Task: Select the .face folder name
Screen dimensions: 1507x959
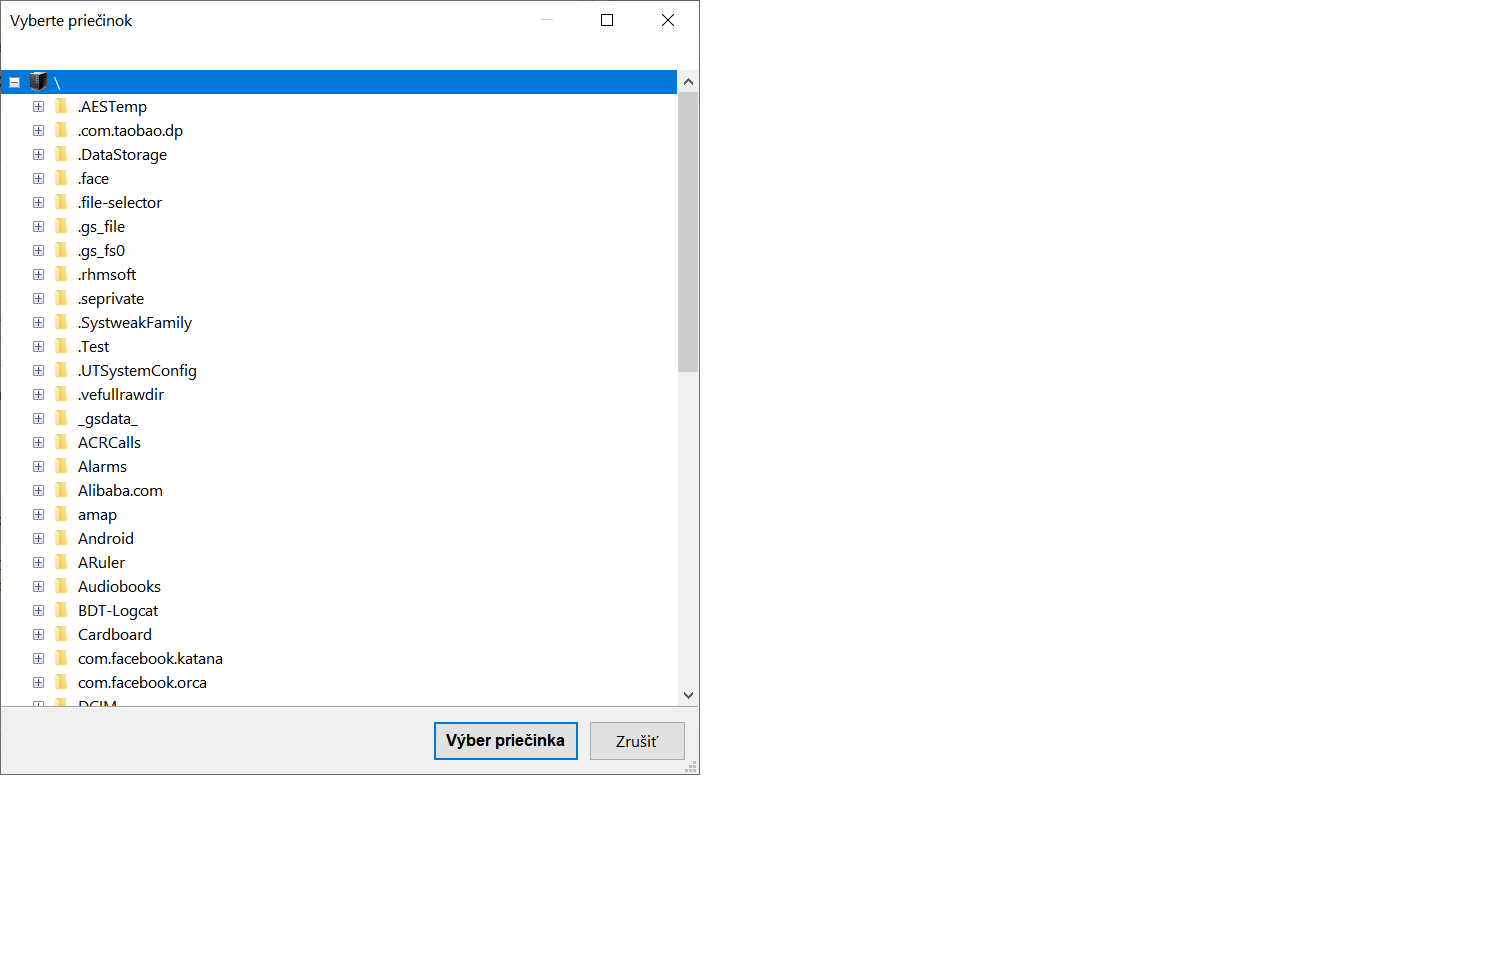Action: click(93, 178)
